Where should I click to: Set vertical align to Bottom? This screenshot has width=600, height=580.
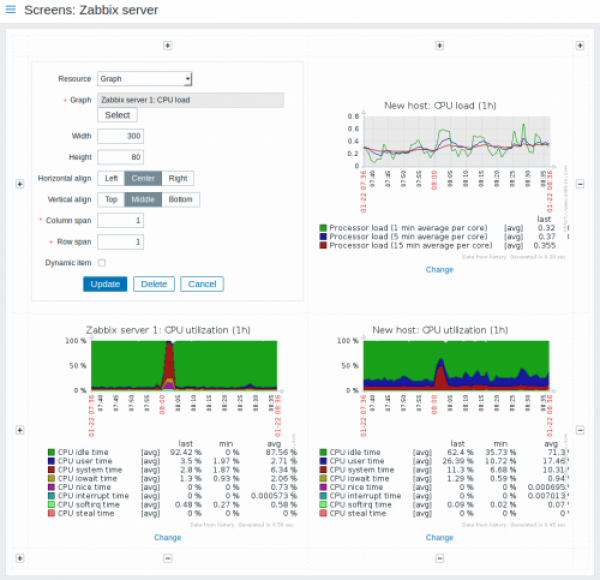[180, 199]
